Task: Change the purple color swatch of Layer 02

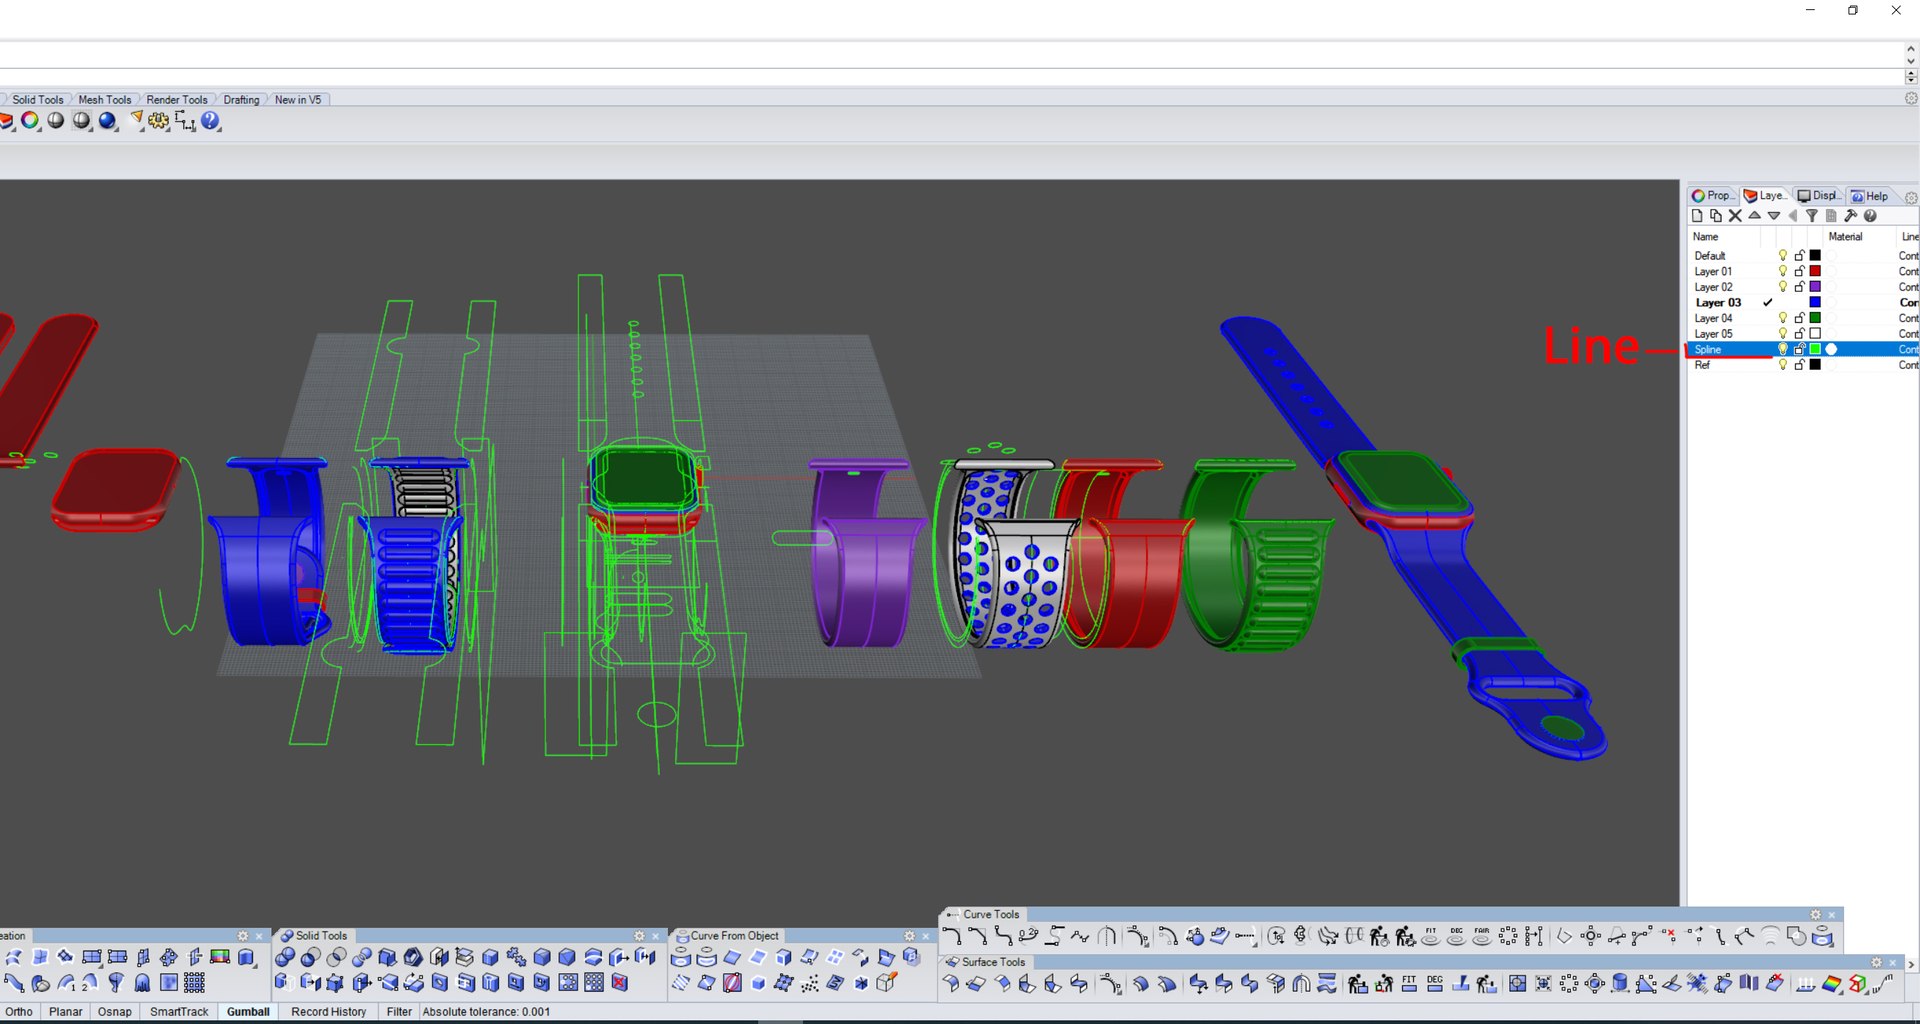Action: click(1815, 287)
